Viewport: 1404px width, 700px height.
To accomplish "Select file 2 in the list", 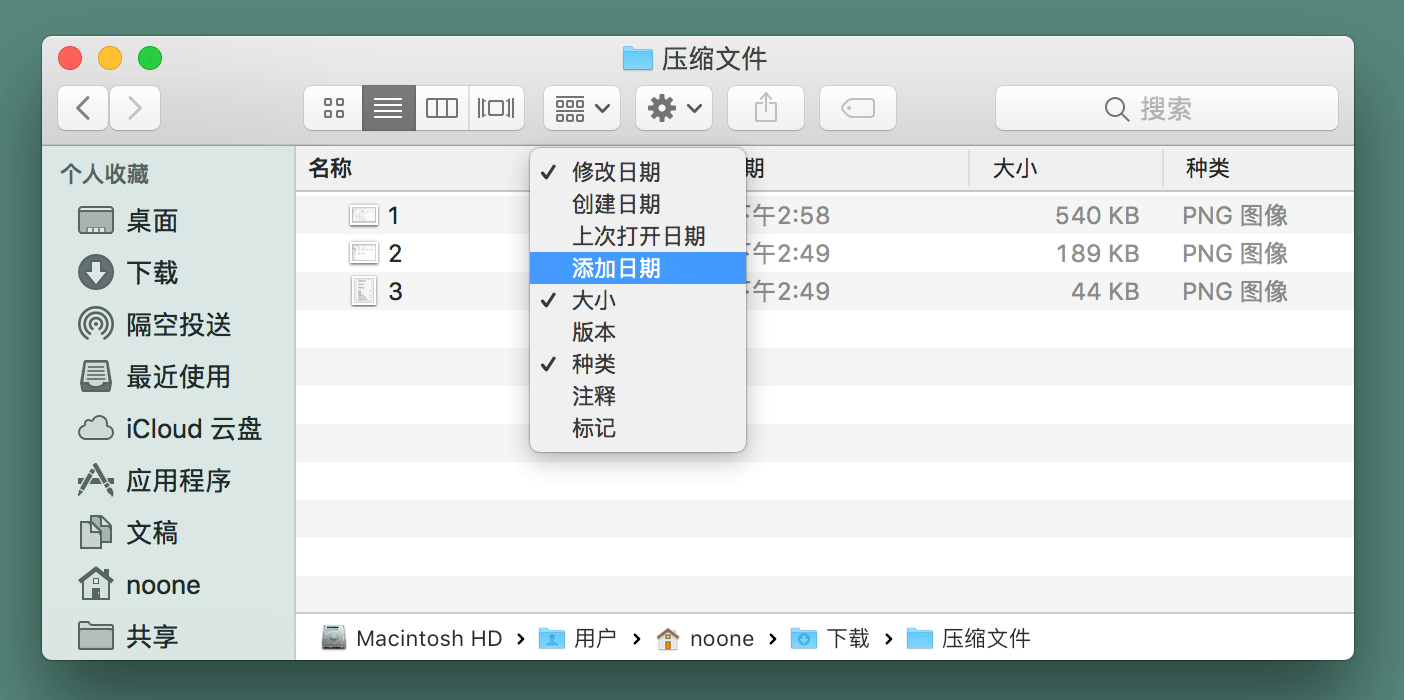I will pos(395,254).
